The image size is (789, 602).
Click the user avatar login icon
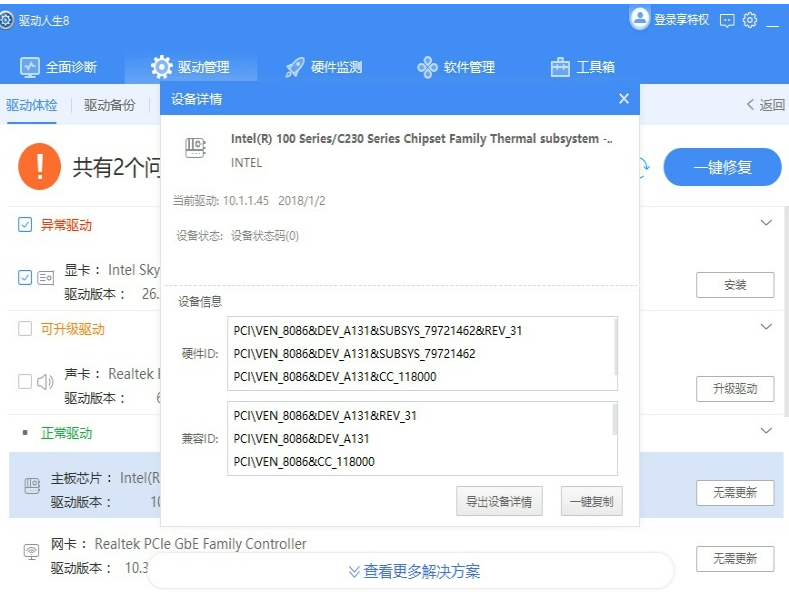pos(640,19)
